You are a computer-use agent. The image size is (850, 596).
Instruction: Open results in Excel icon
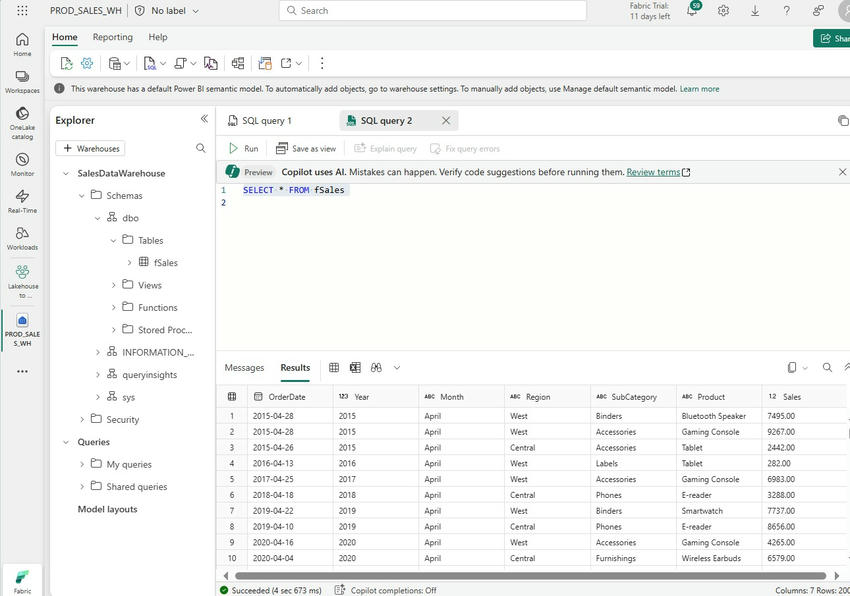[x=355, y=368]
